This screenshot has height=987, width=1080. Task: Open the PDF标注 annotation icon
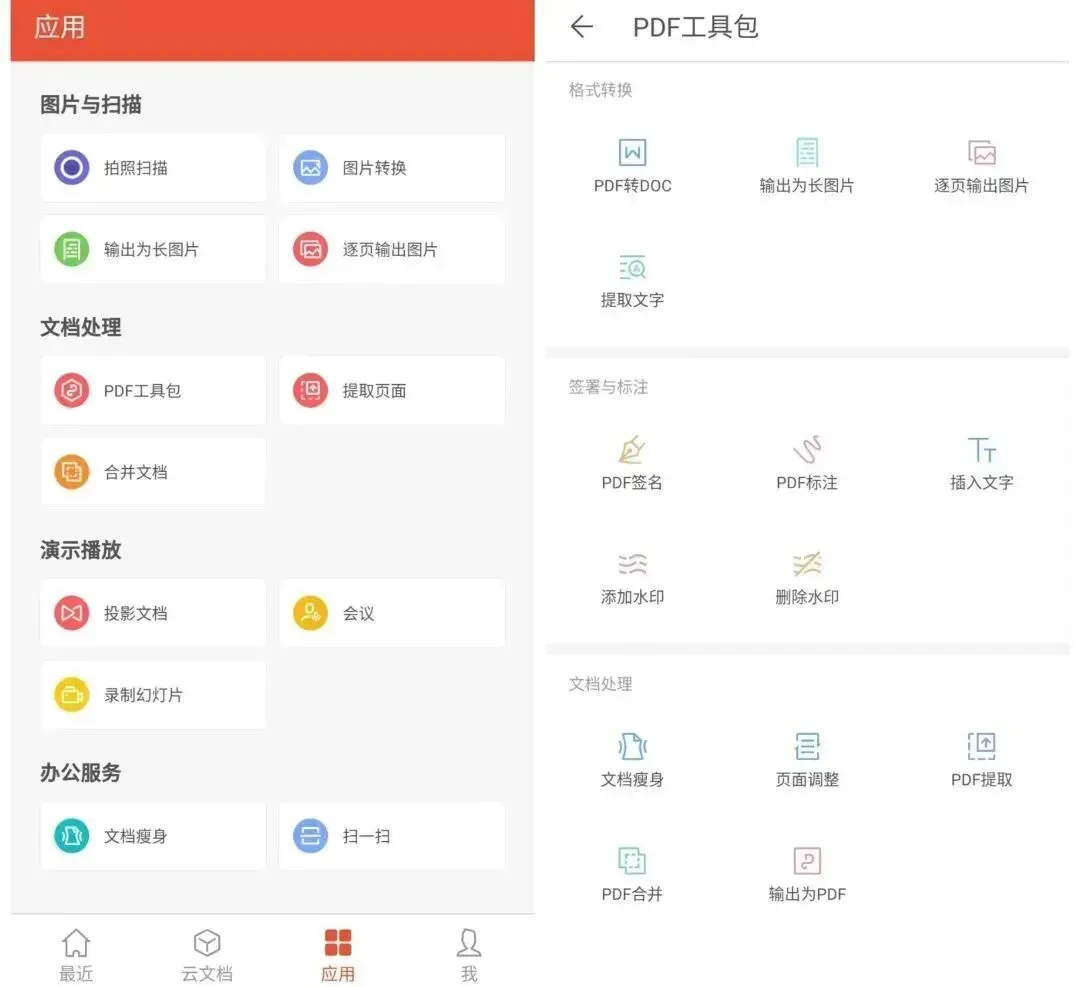point(807,450)
